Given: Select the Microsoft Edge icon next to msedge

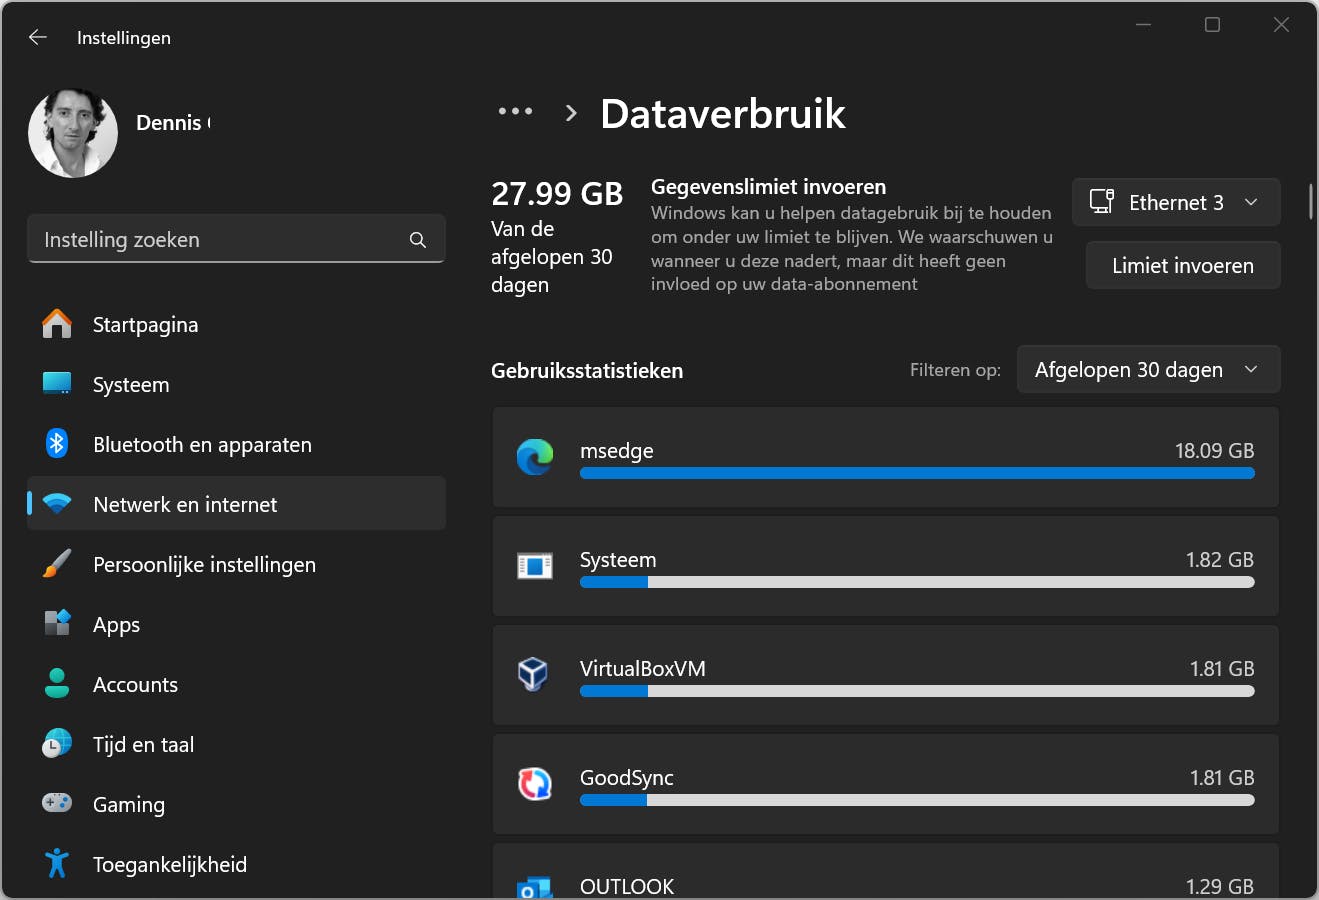Looking at the screenshot, I should point(535,457).
